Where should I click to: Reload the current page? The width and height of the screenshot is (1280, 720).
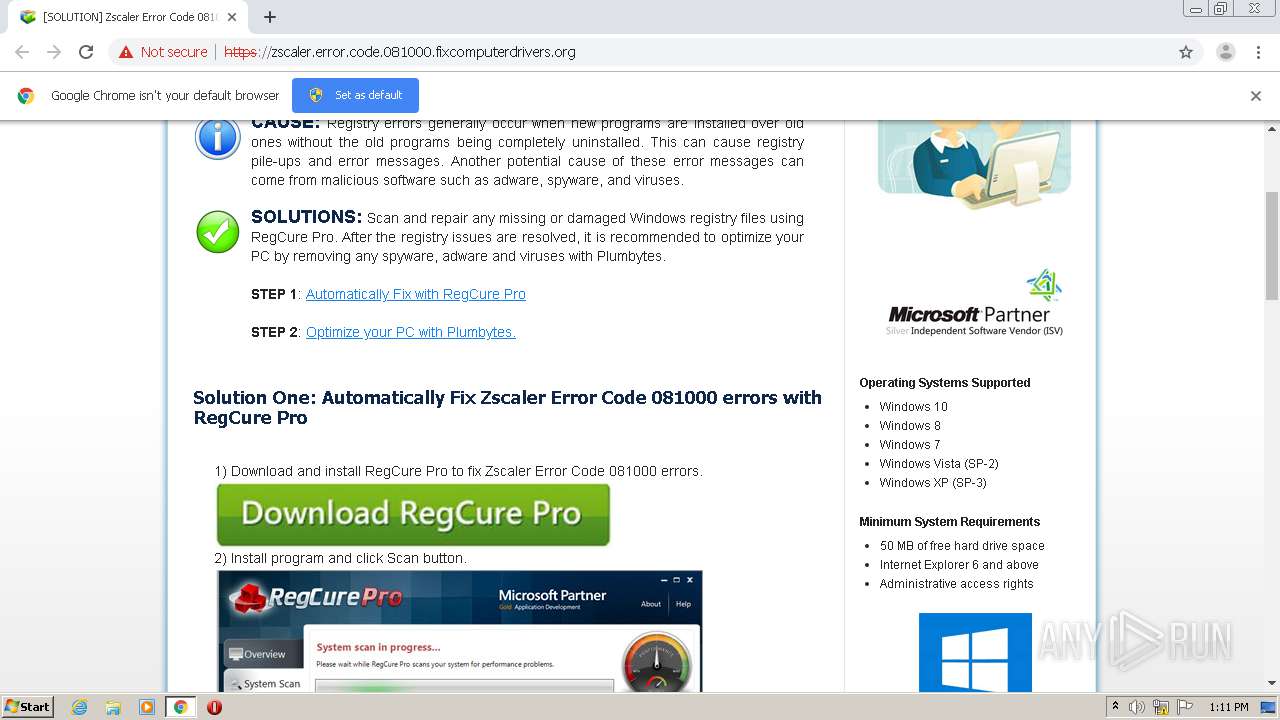[x=86, y=52]
